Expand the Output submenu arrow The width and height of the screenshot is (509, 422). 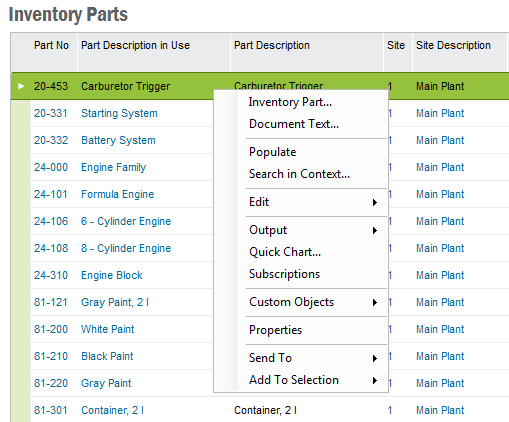(x=375, y=230)
